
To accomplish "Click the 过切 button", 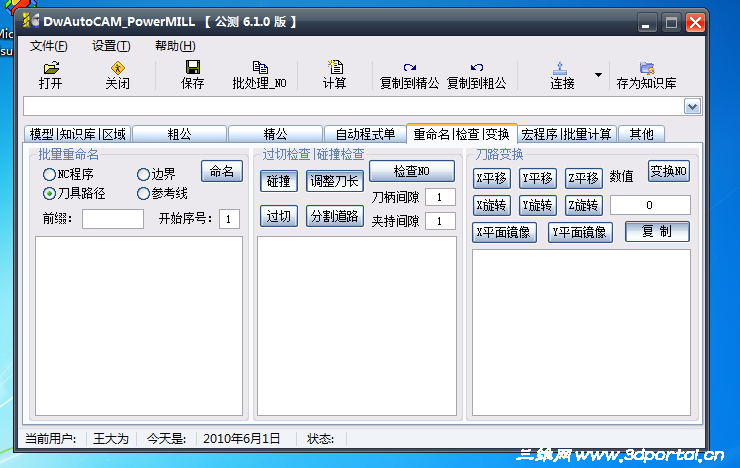I will point(278,216).
